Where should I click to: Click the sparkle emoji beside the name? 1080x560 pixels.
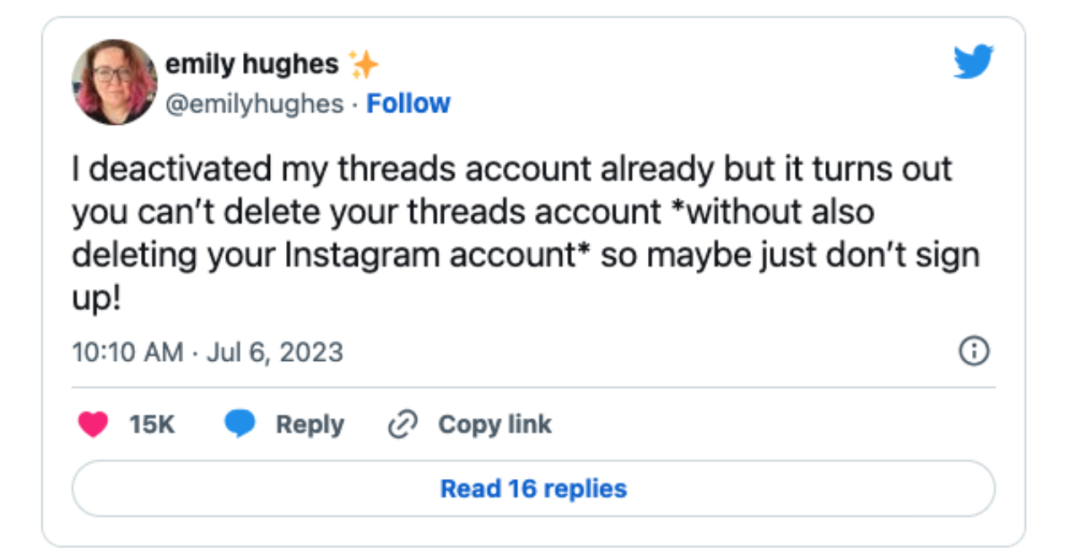click(364, 65)
